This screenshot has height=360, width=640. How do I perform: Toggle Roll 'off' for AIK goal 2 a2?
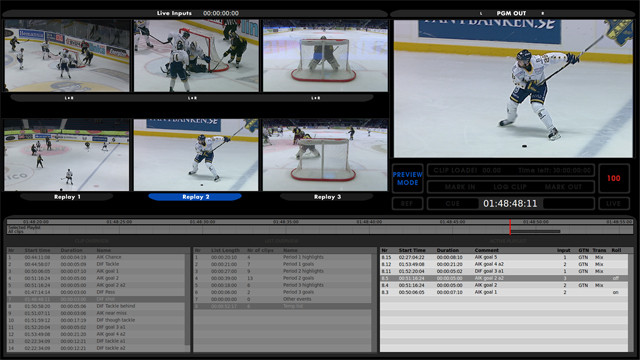click(616, 278)
